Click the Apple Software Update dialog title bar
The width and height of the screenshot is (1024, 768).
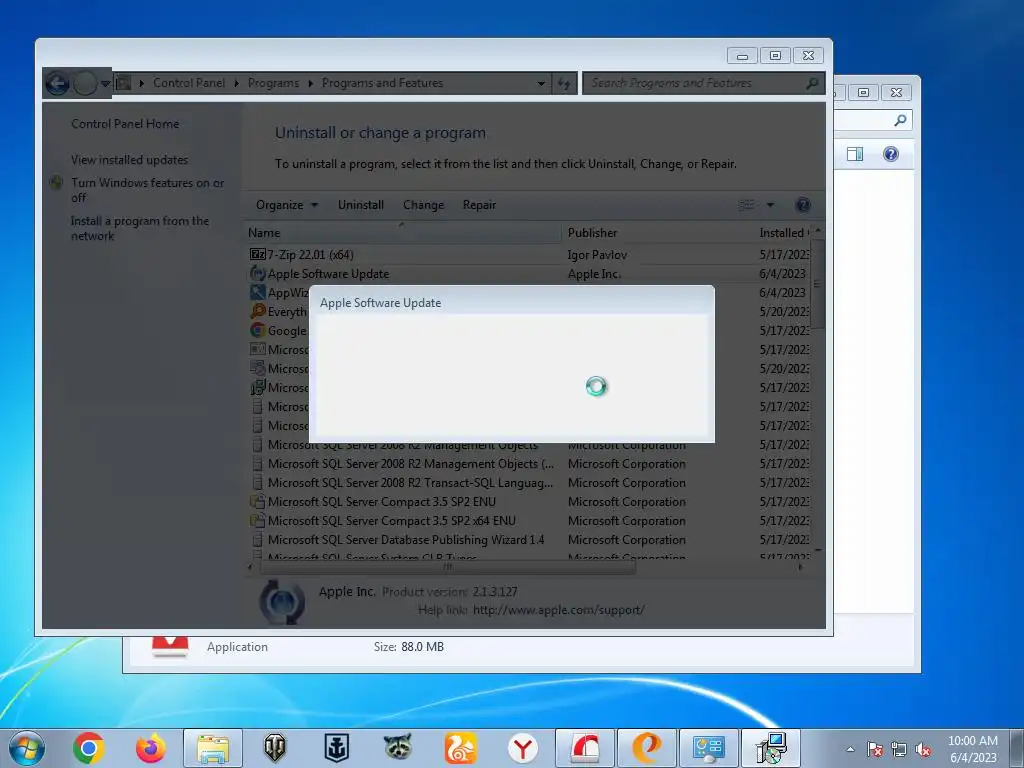pyautogui.click(x=511, y=302)
